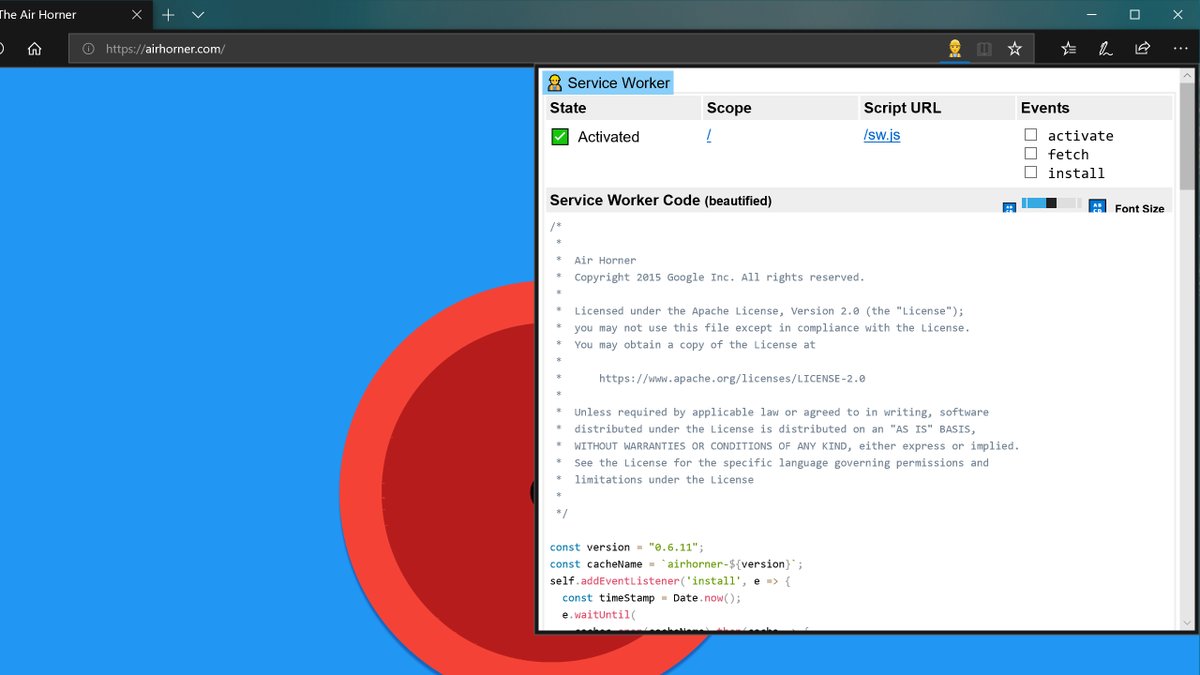Click the Home button icon
1200x675 pixels.
tap(34, 48)
